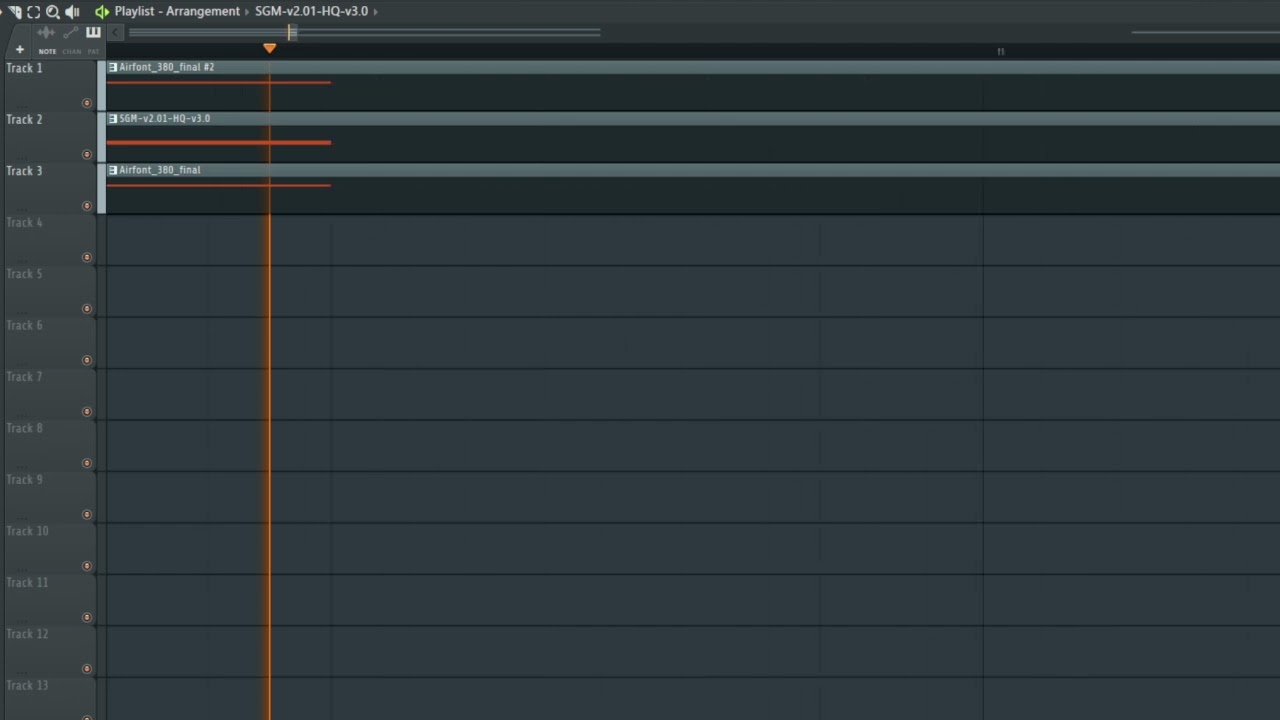
Task: Mute Track 2 with its dot
Action: point(87,154)
